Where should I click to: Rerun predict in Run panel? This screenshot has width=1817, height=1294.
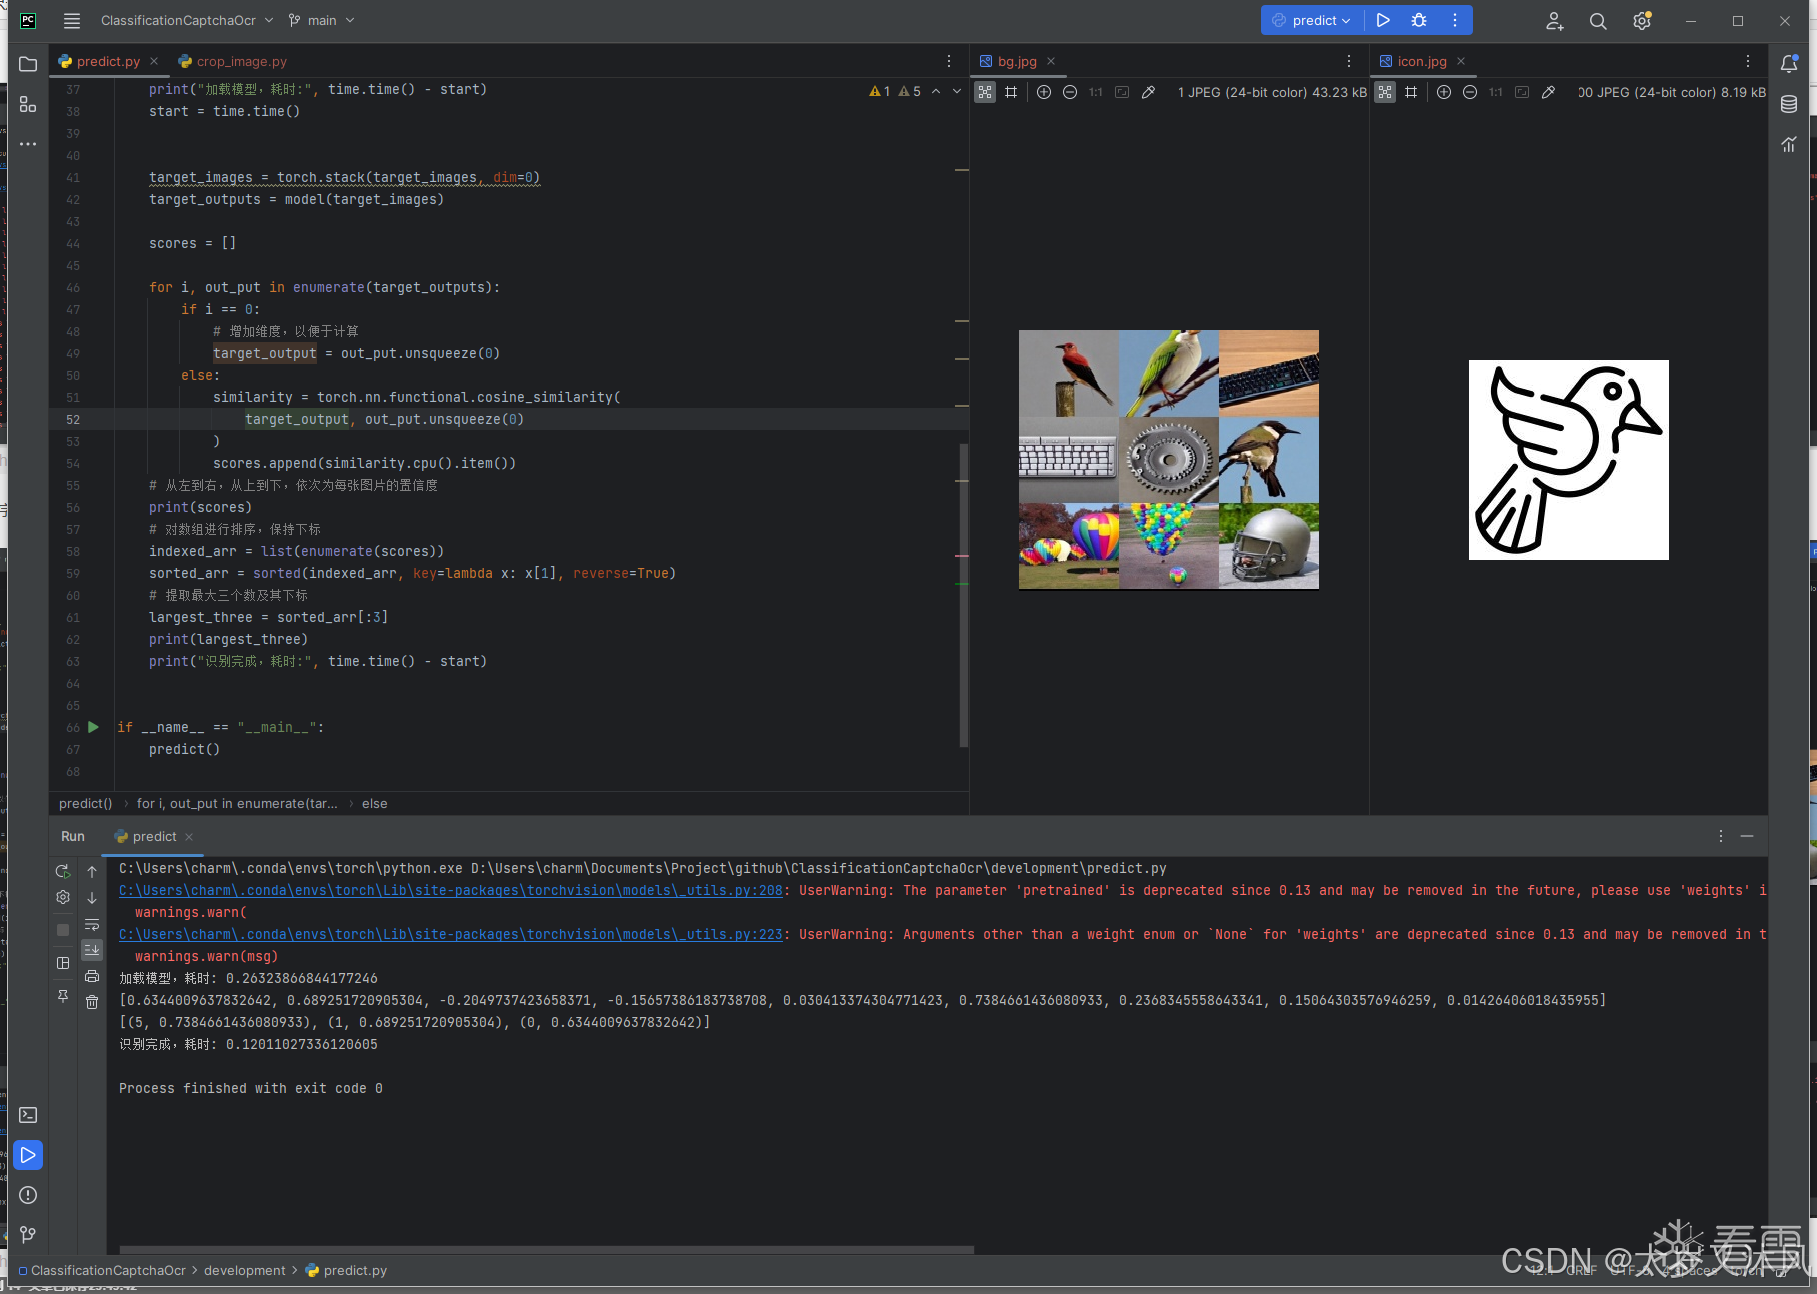[x=63, y=871]
